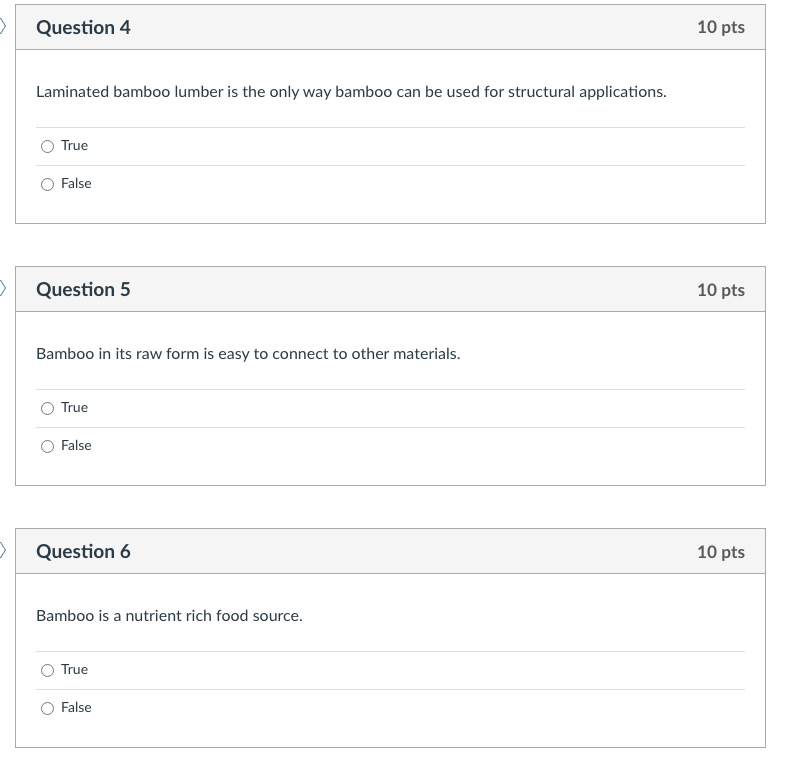Click the 10 pts label on Question 6
Image resolution: width=795 pixels, height=763 pixels.
click(720, 552)
